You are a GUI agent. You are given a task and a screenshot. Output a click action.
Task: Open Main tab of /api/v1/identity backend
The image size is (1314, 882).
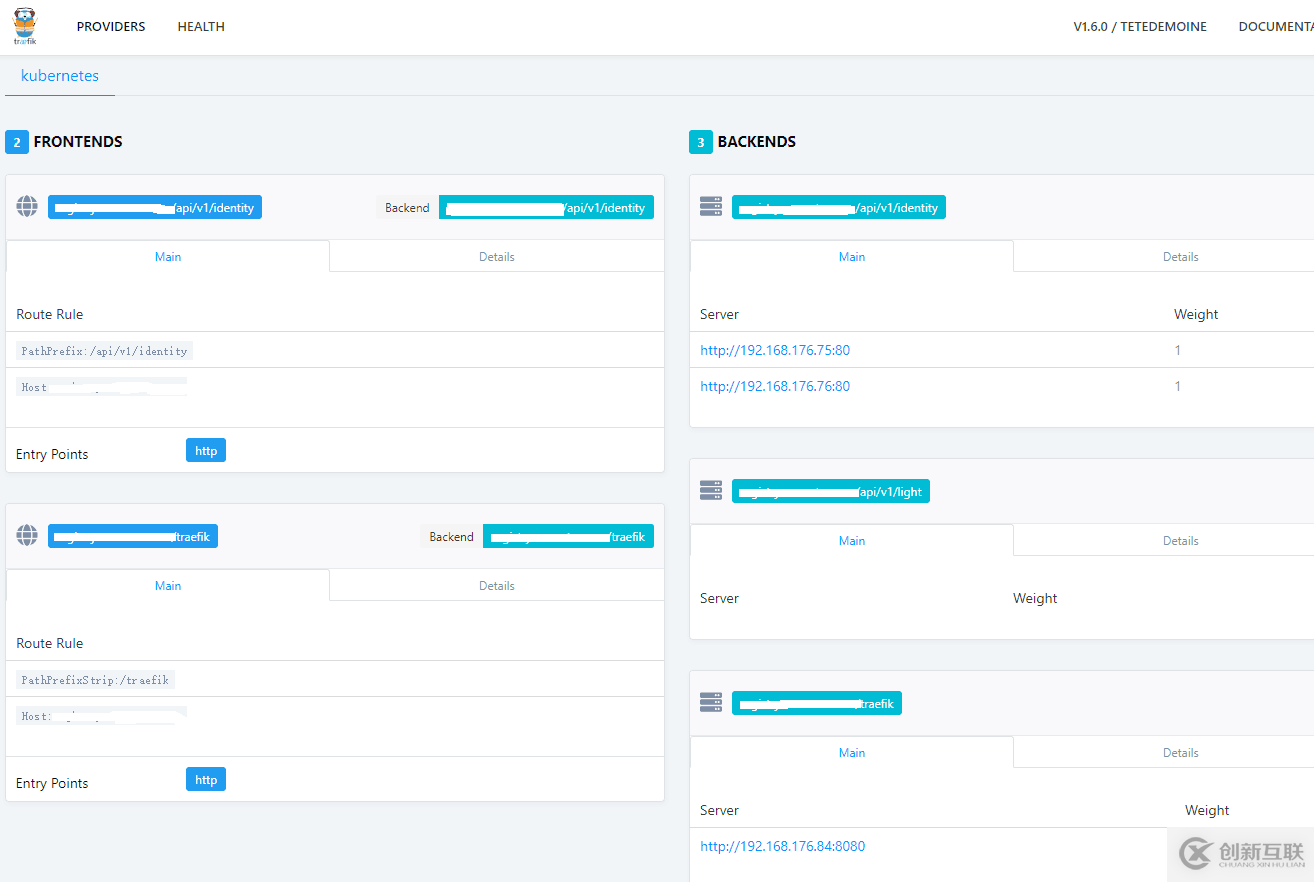coord(852,256)
